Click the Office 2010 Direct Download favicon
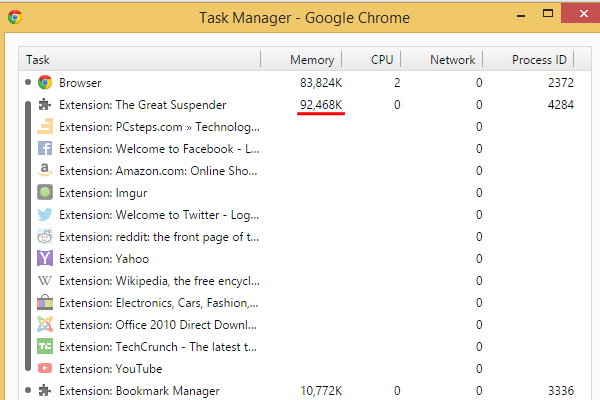600x400 pixels. tap(45, 324)
